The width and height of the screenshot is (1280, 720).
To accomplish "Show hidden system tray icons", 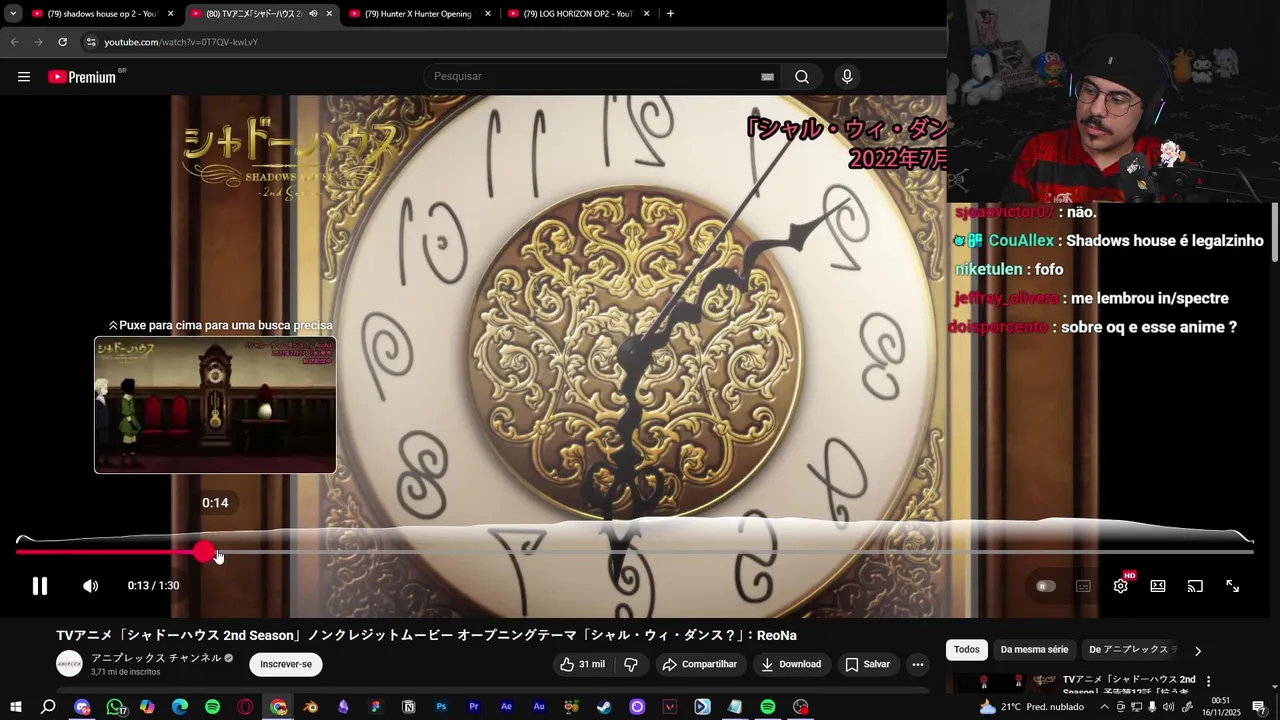I will click(x=1104, y=707).
